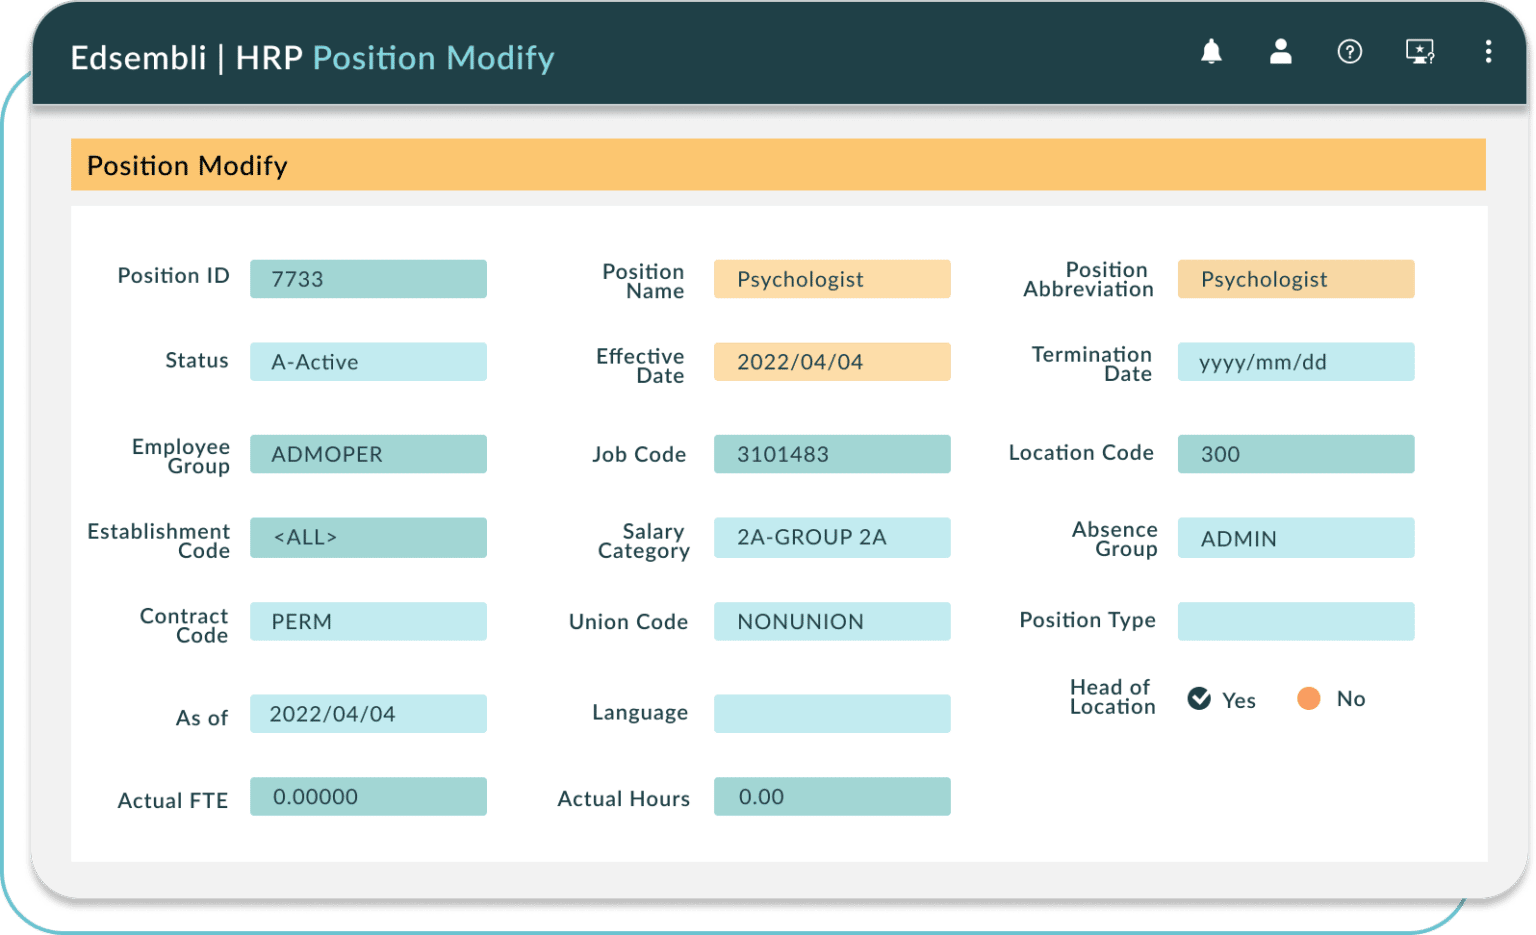Click the Actual Hours label
Image resolution: width=1536 pixels, height=935 pixels.
point(623,799)
